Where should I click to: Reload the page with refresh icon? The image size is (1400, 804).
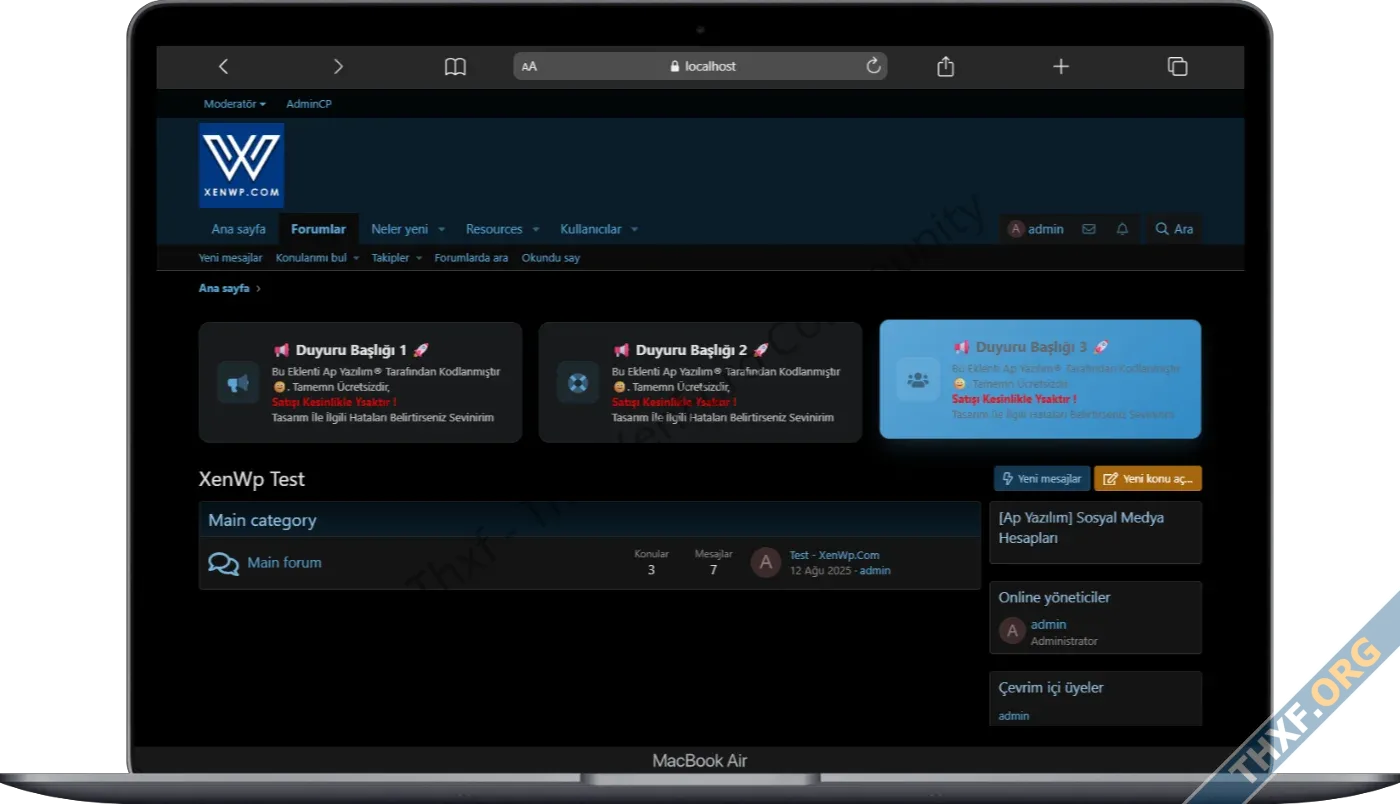(873, 66)
